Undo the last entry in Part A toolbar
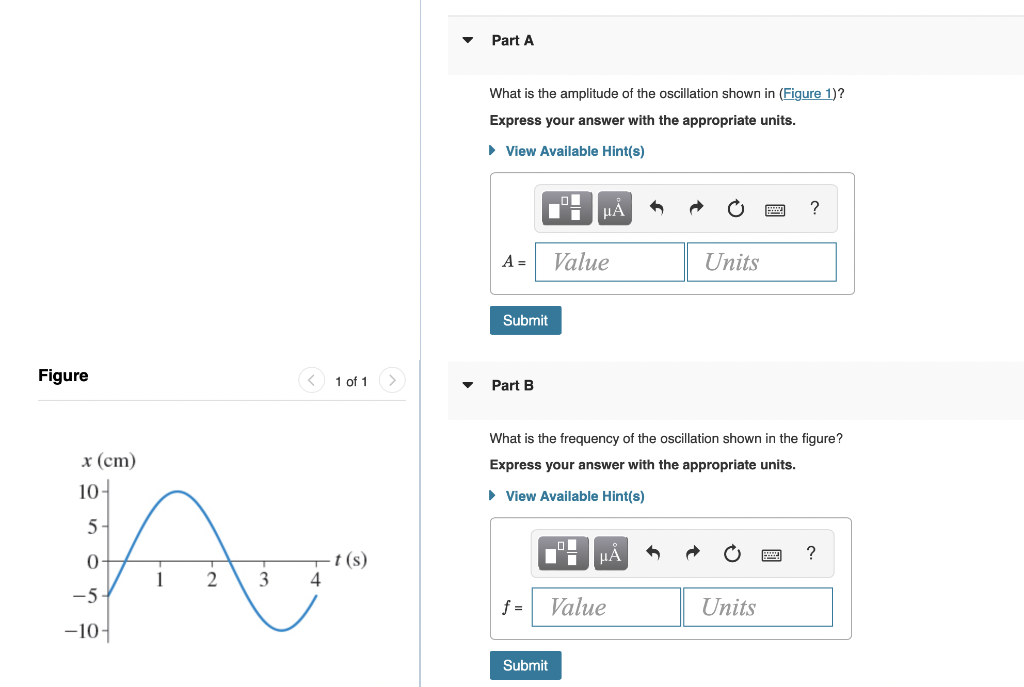 click(656, 208)
